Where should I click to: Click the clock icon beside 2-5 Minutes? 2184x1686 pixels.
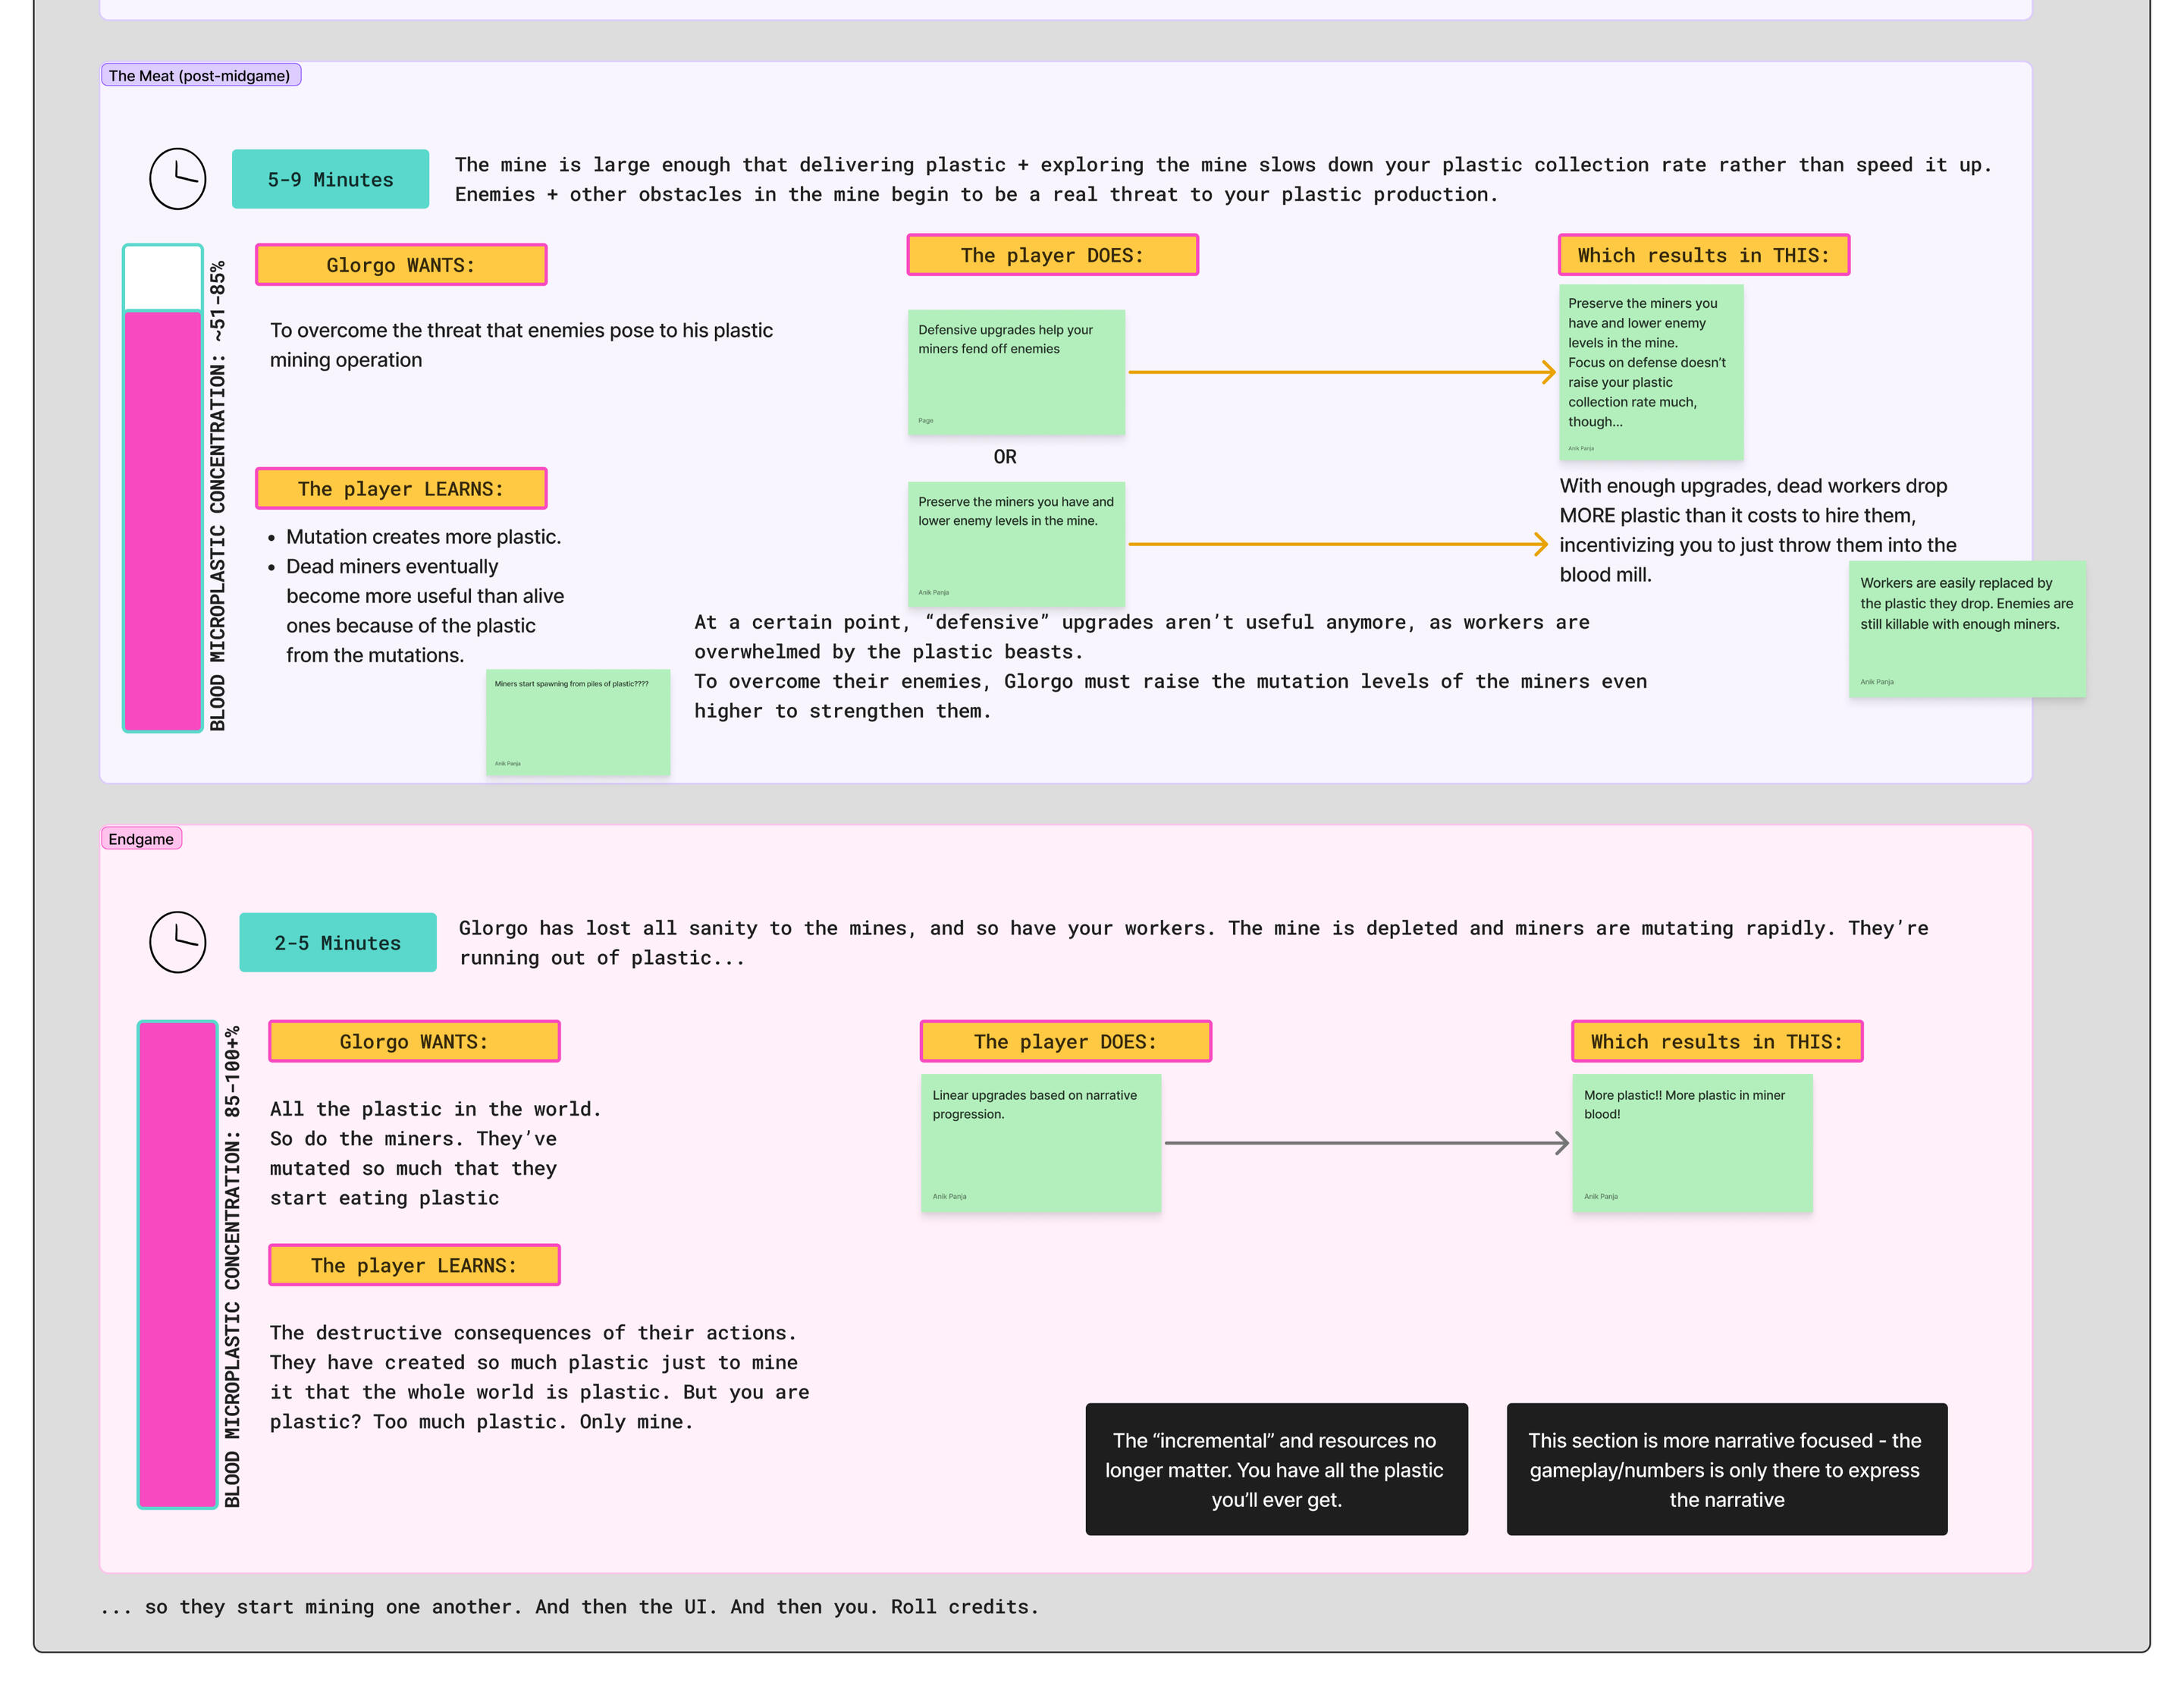click(x=177, y=942)
